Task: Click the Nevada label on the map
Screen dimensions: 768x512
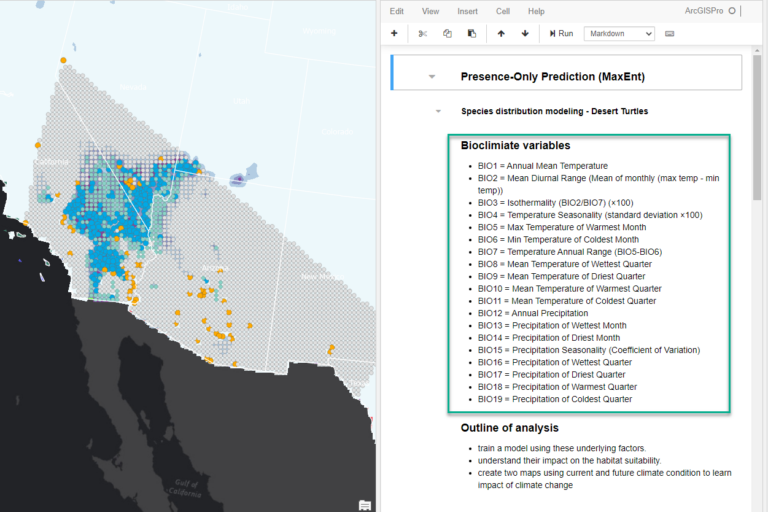Action: (133, 87)
